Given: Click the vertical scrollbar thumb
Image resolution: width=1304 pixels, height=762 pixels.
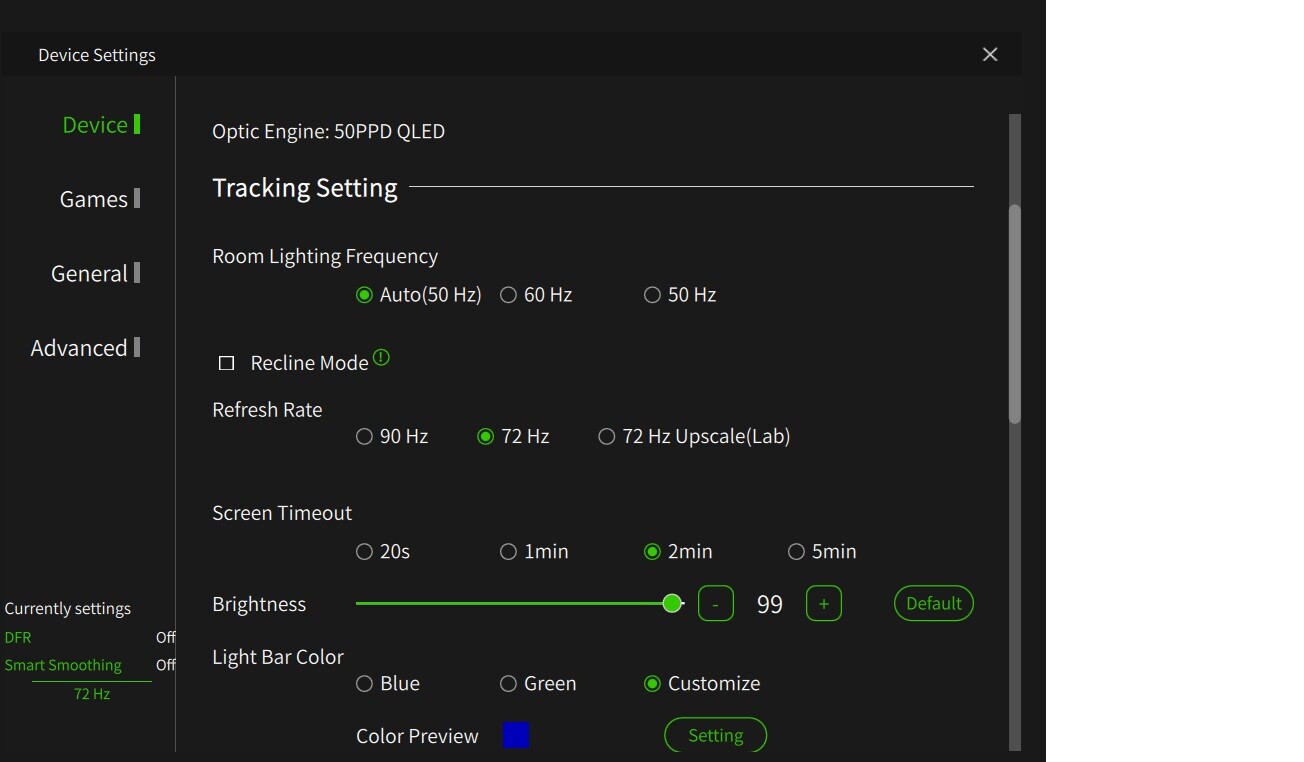Looking at the screenshot, I should [x=1015, y=314].
